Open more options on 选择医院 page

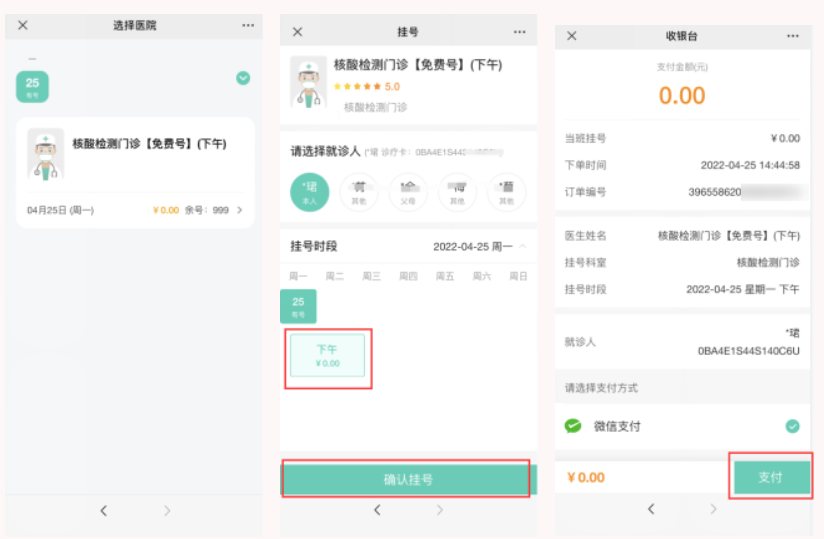pyautogui.click(x=248, y=25)
